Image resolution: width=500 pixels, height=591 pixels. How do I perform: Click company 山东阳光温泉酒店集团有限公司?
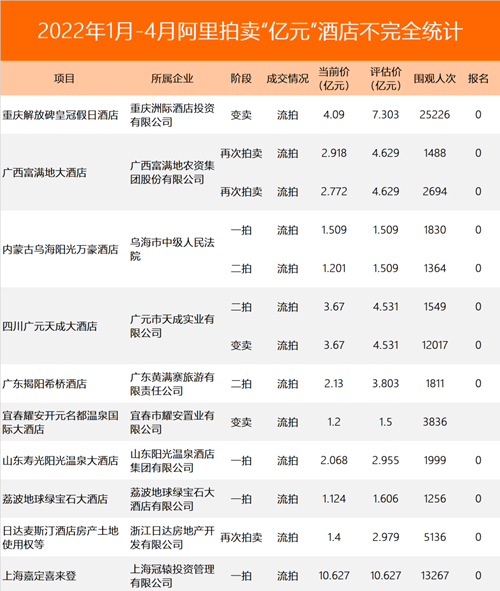[172, 461]
